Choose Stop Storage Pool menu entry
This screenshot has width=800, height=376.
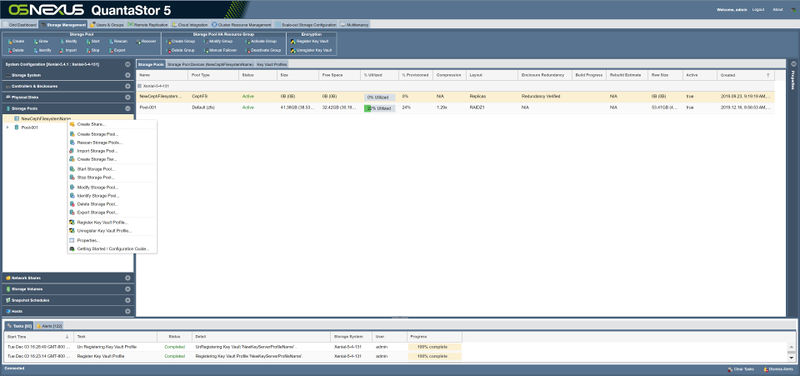[x=112, y=178]
